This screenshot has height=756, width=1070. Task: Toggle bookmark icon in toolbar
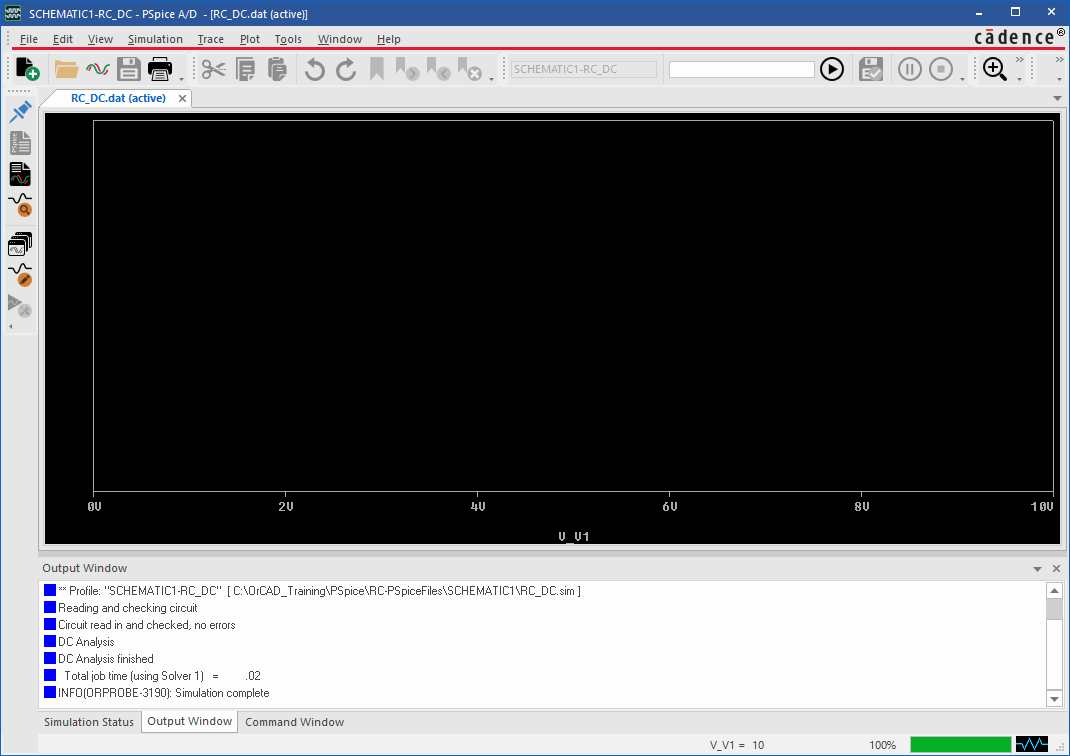pyautogui.click(x=377, y=69)
